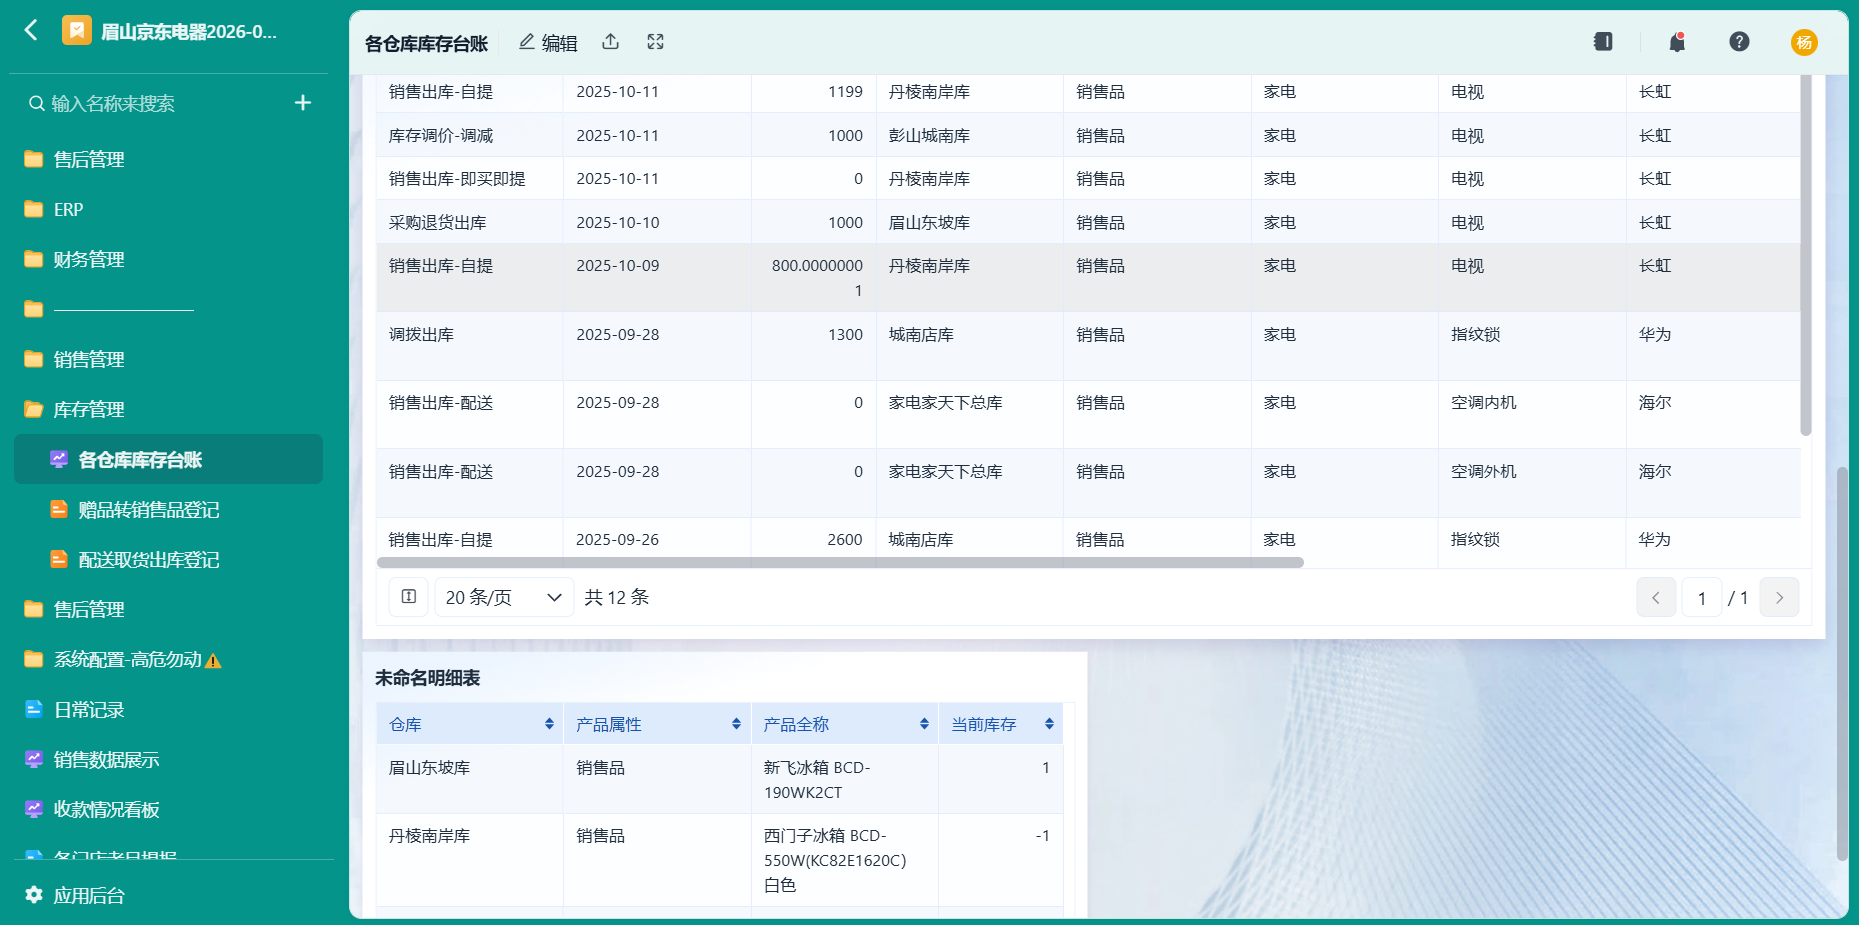The height and width of the screenshot is (925, 1859).
Task: Sort by 产品属性 column arrows
Action: [x=736, y=724]
